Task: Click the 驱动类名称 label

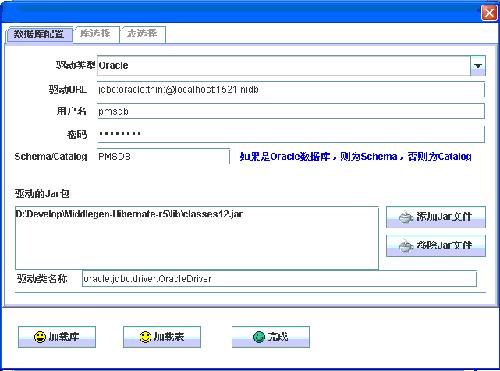Action: click(42, 278)
